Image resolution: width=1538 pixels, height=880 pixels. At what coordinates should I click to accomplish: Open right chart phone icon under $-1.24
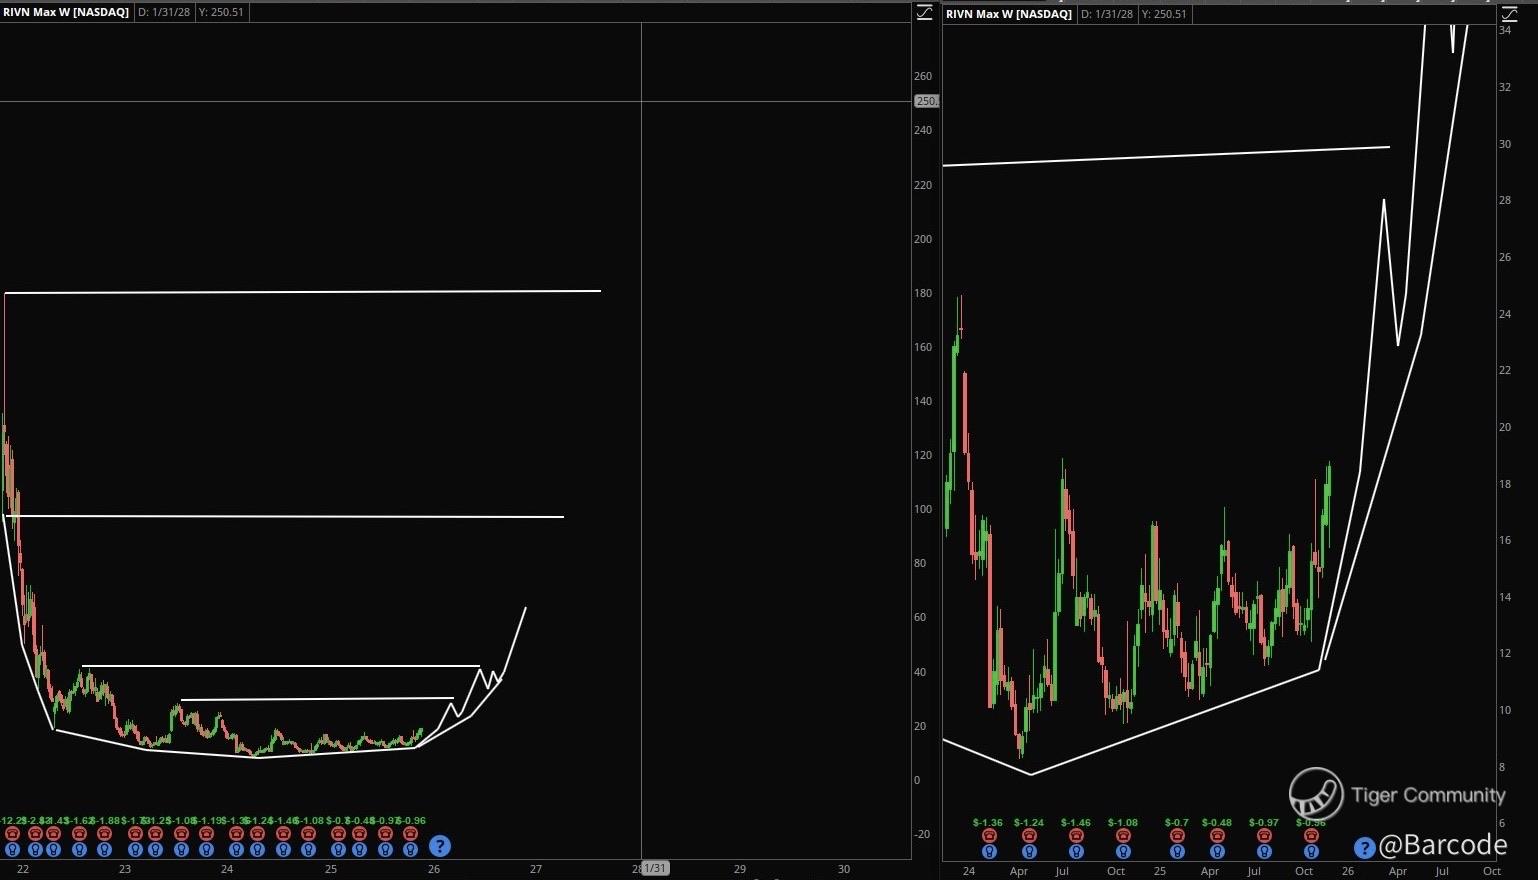click(x=1029, y=836)
